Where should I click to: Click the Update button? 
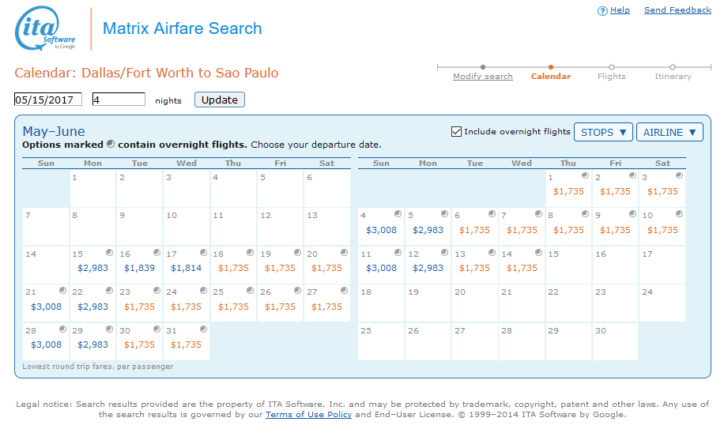click(x=220, y=100)
